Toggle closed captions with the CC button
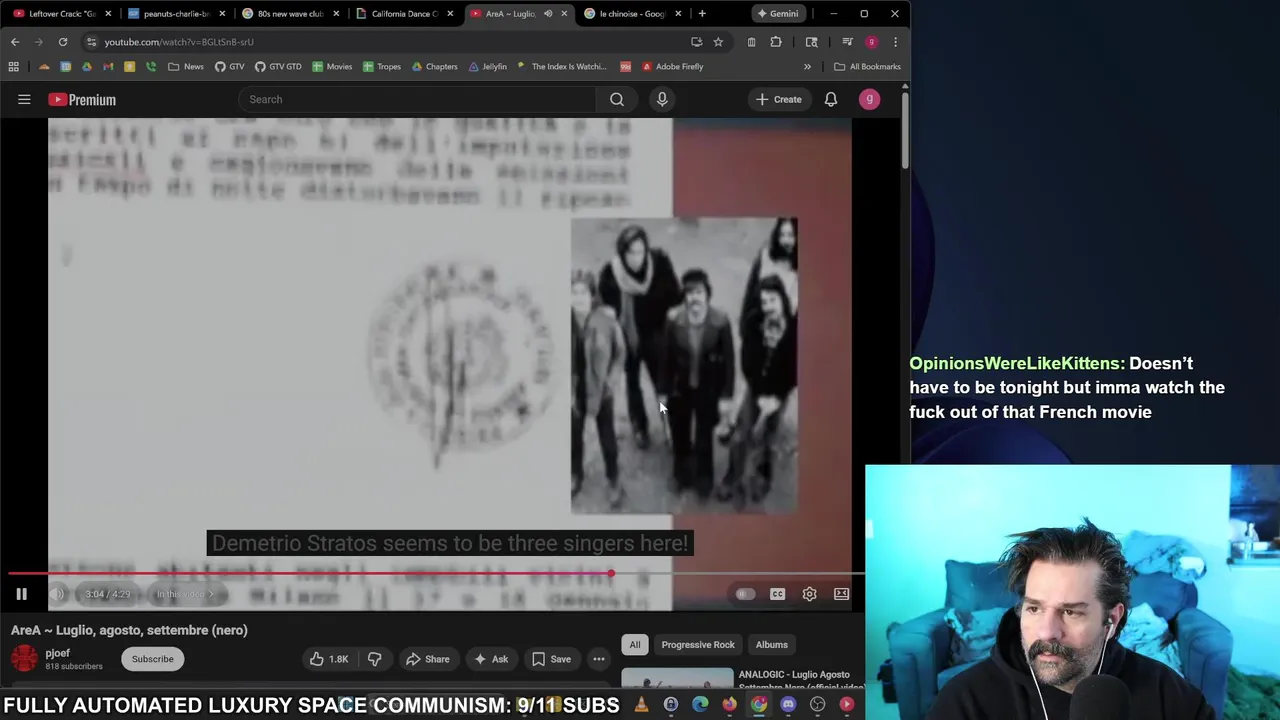 777,594
